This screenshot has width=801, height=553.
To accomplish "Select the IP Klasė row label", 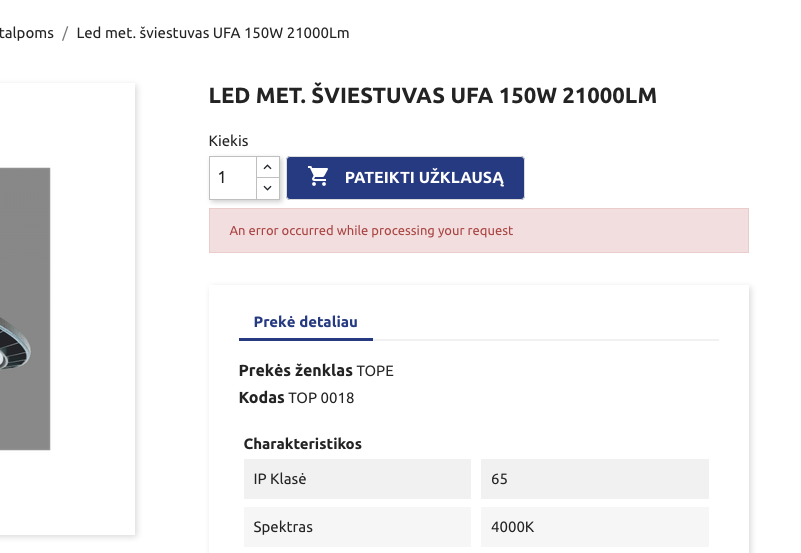I will coord(280,479).
